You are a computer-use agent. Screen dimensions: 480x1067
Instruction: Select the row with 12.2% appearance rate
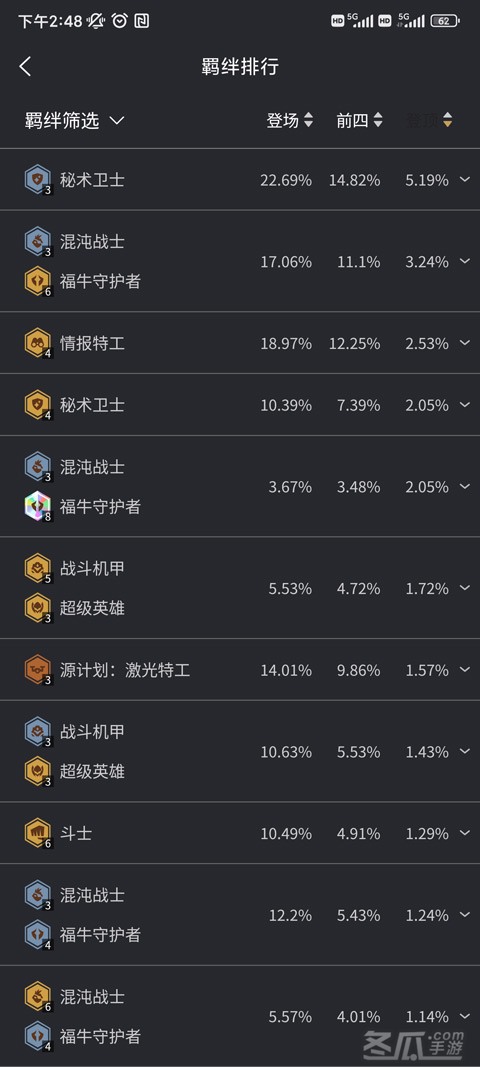click(x=240, y=915)
